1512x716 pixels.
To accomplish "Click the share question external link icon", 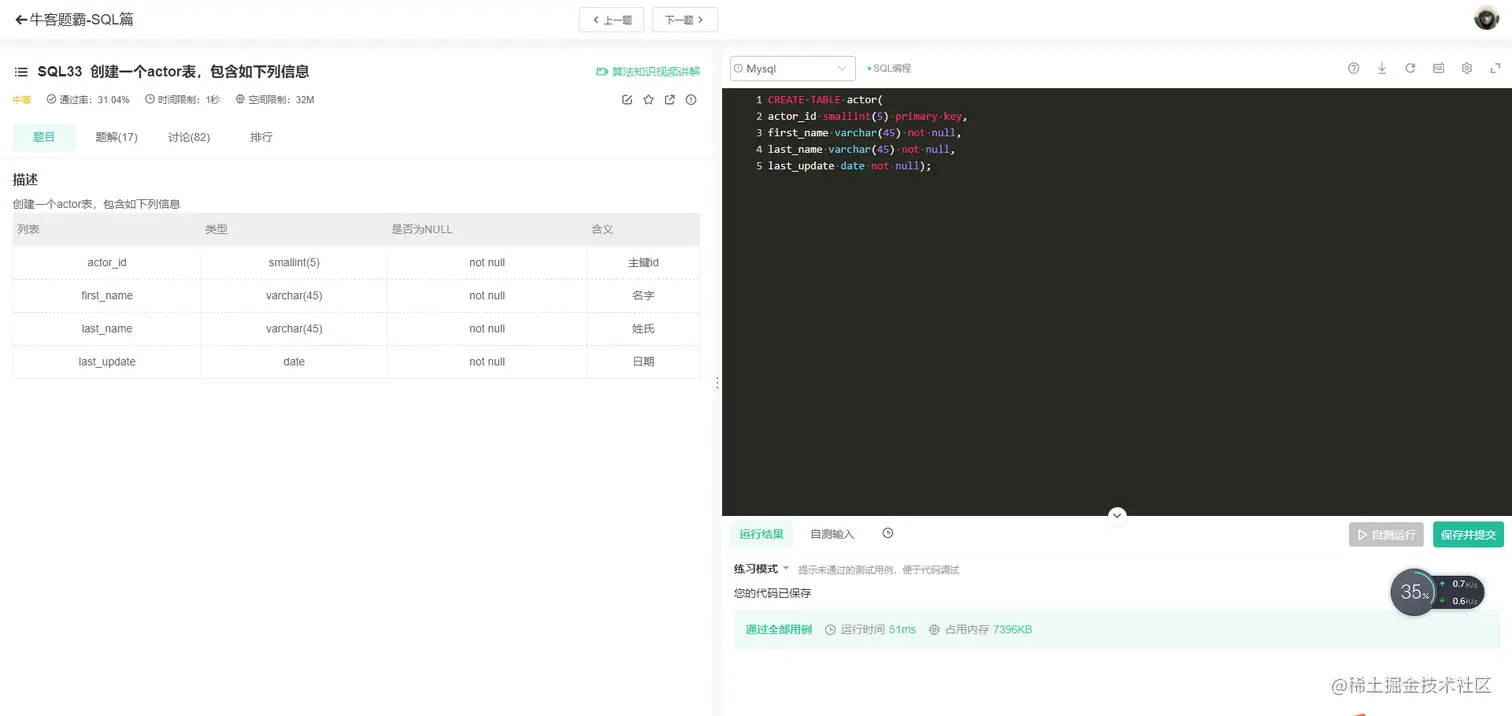I will click(669, 100).
